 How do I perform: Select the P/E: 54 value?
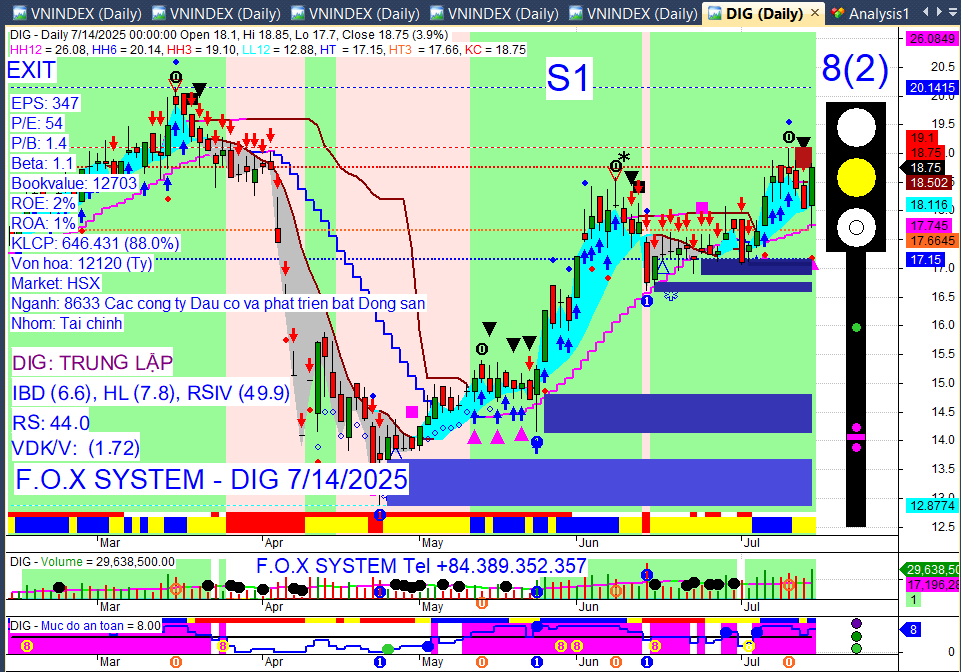37,123
